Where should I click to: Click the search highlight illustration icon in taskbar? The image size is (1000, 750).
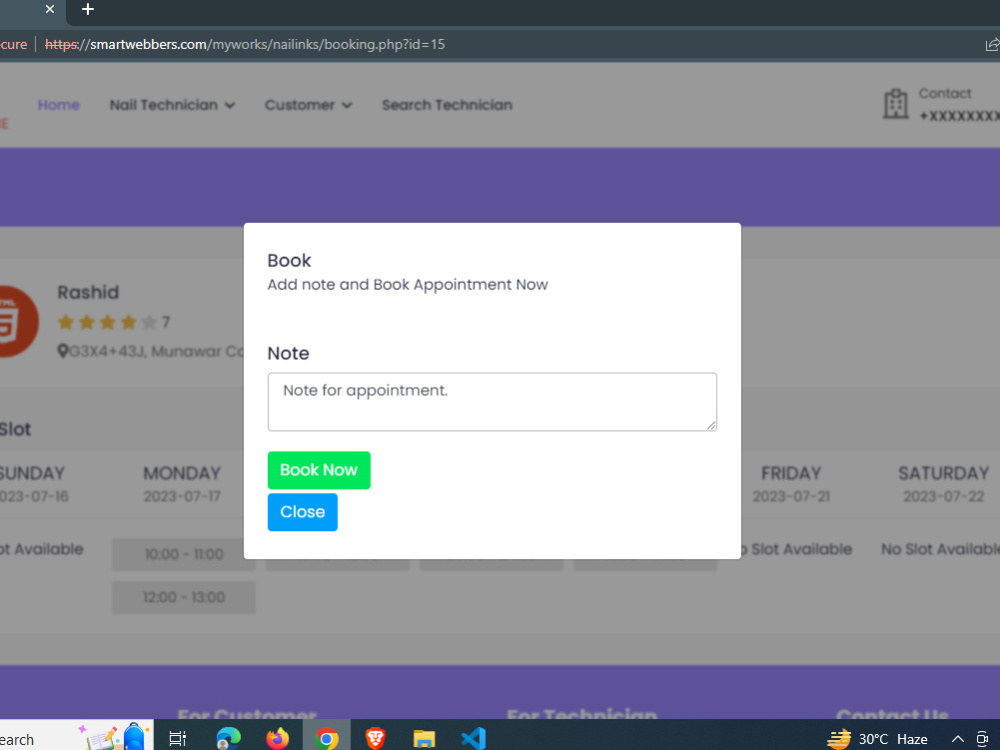click(114, 737)
